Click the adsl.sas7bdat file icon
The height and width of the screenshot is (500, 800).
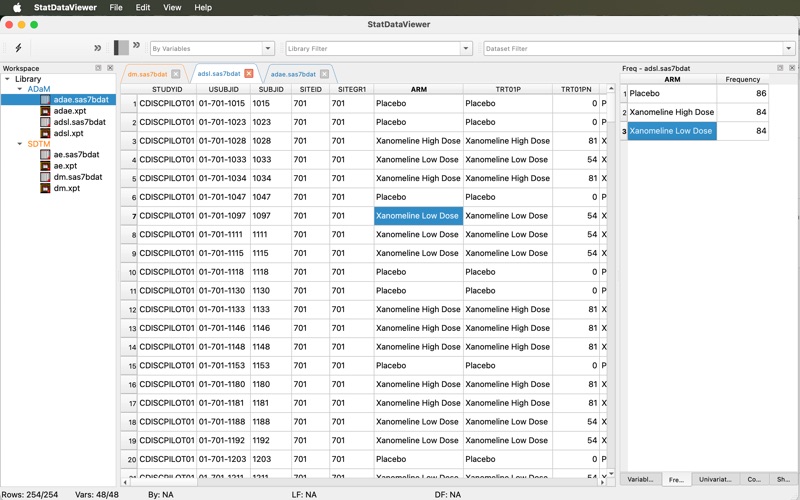tap(45, 122)
